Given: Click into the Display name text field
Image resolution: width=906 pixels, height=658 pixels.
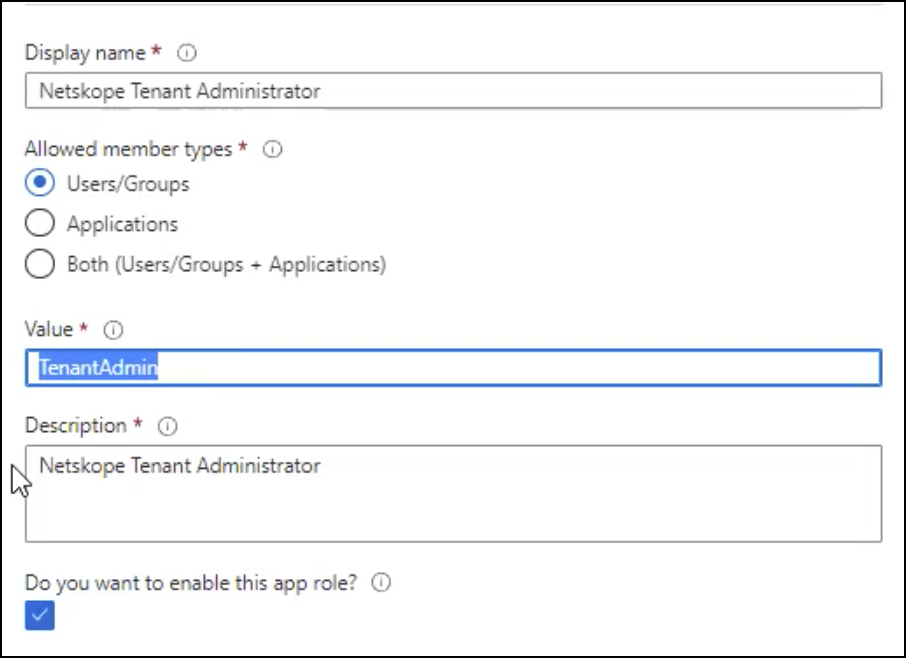Looking at the screenshot, I should (454, 91).
